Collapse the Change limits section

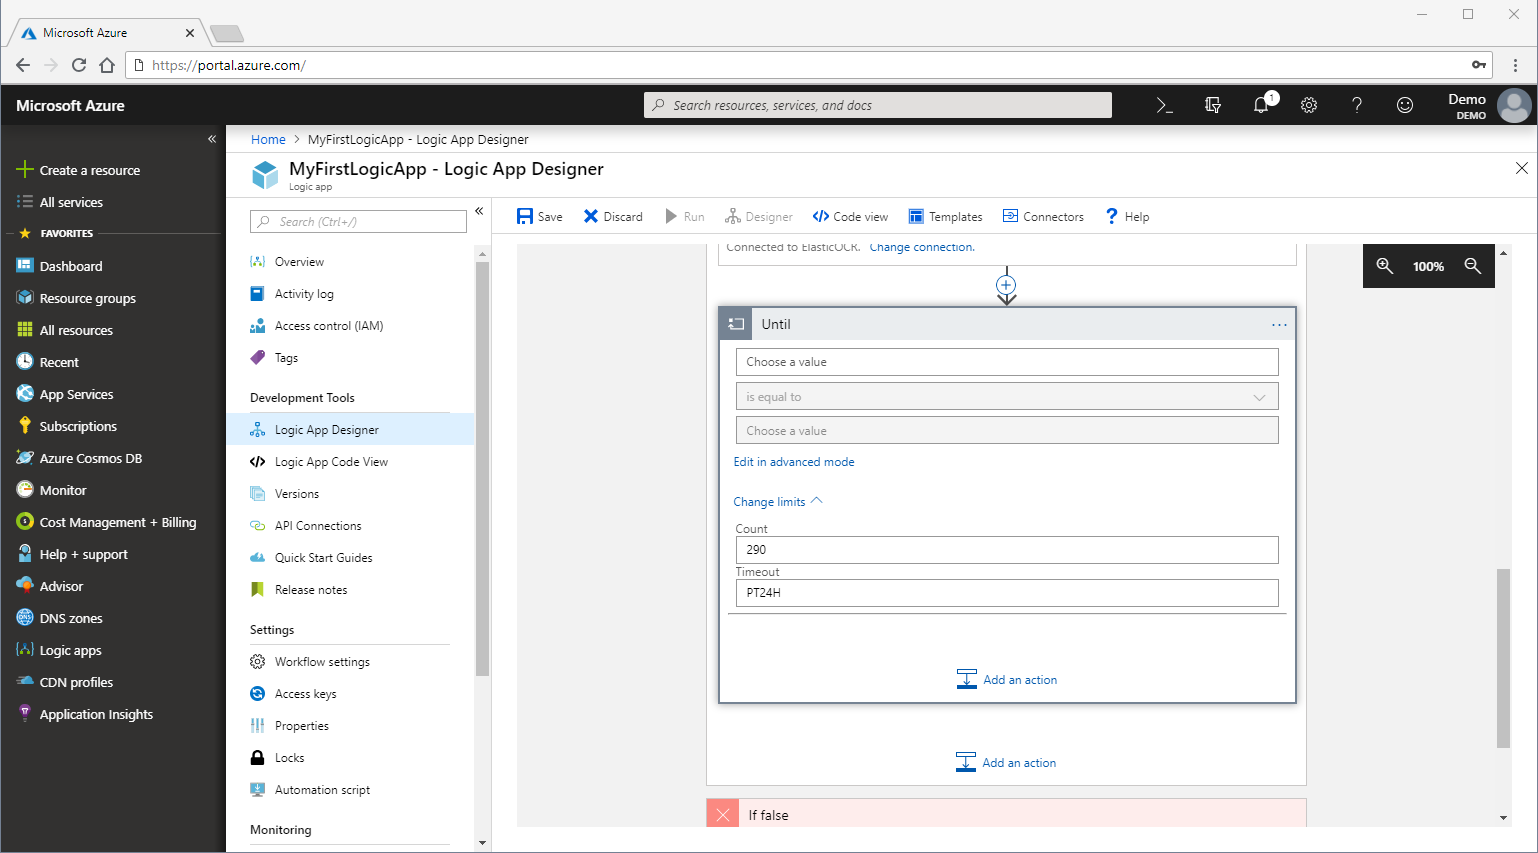[778, 501]
